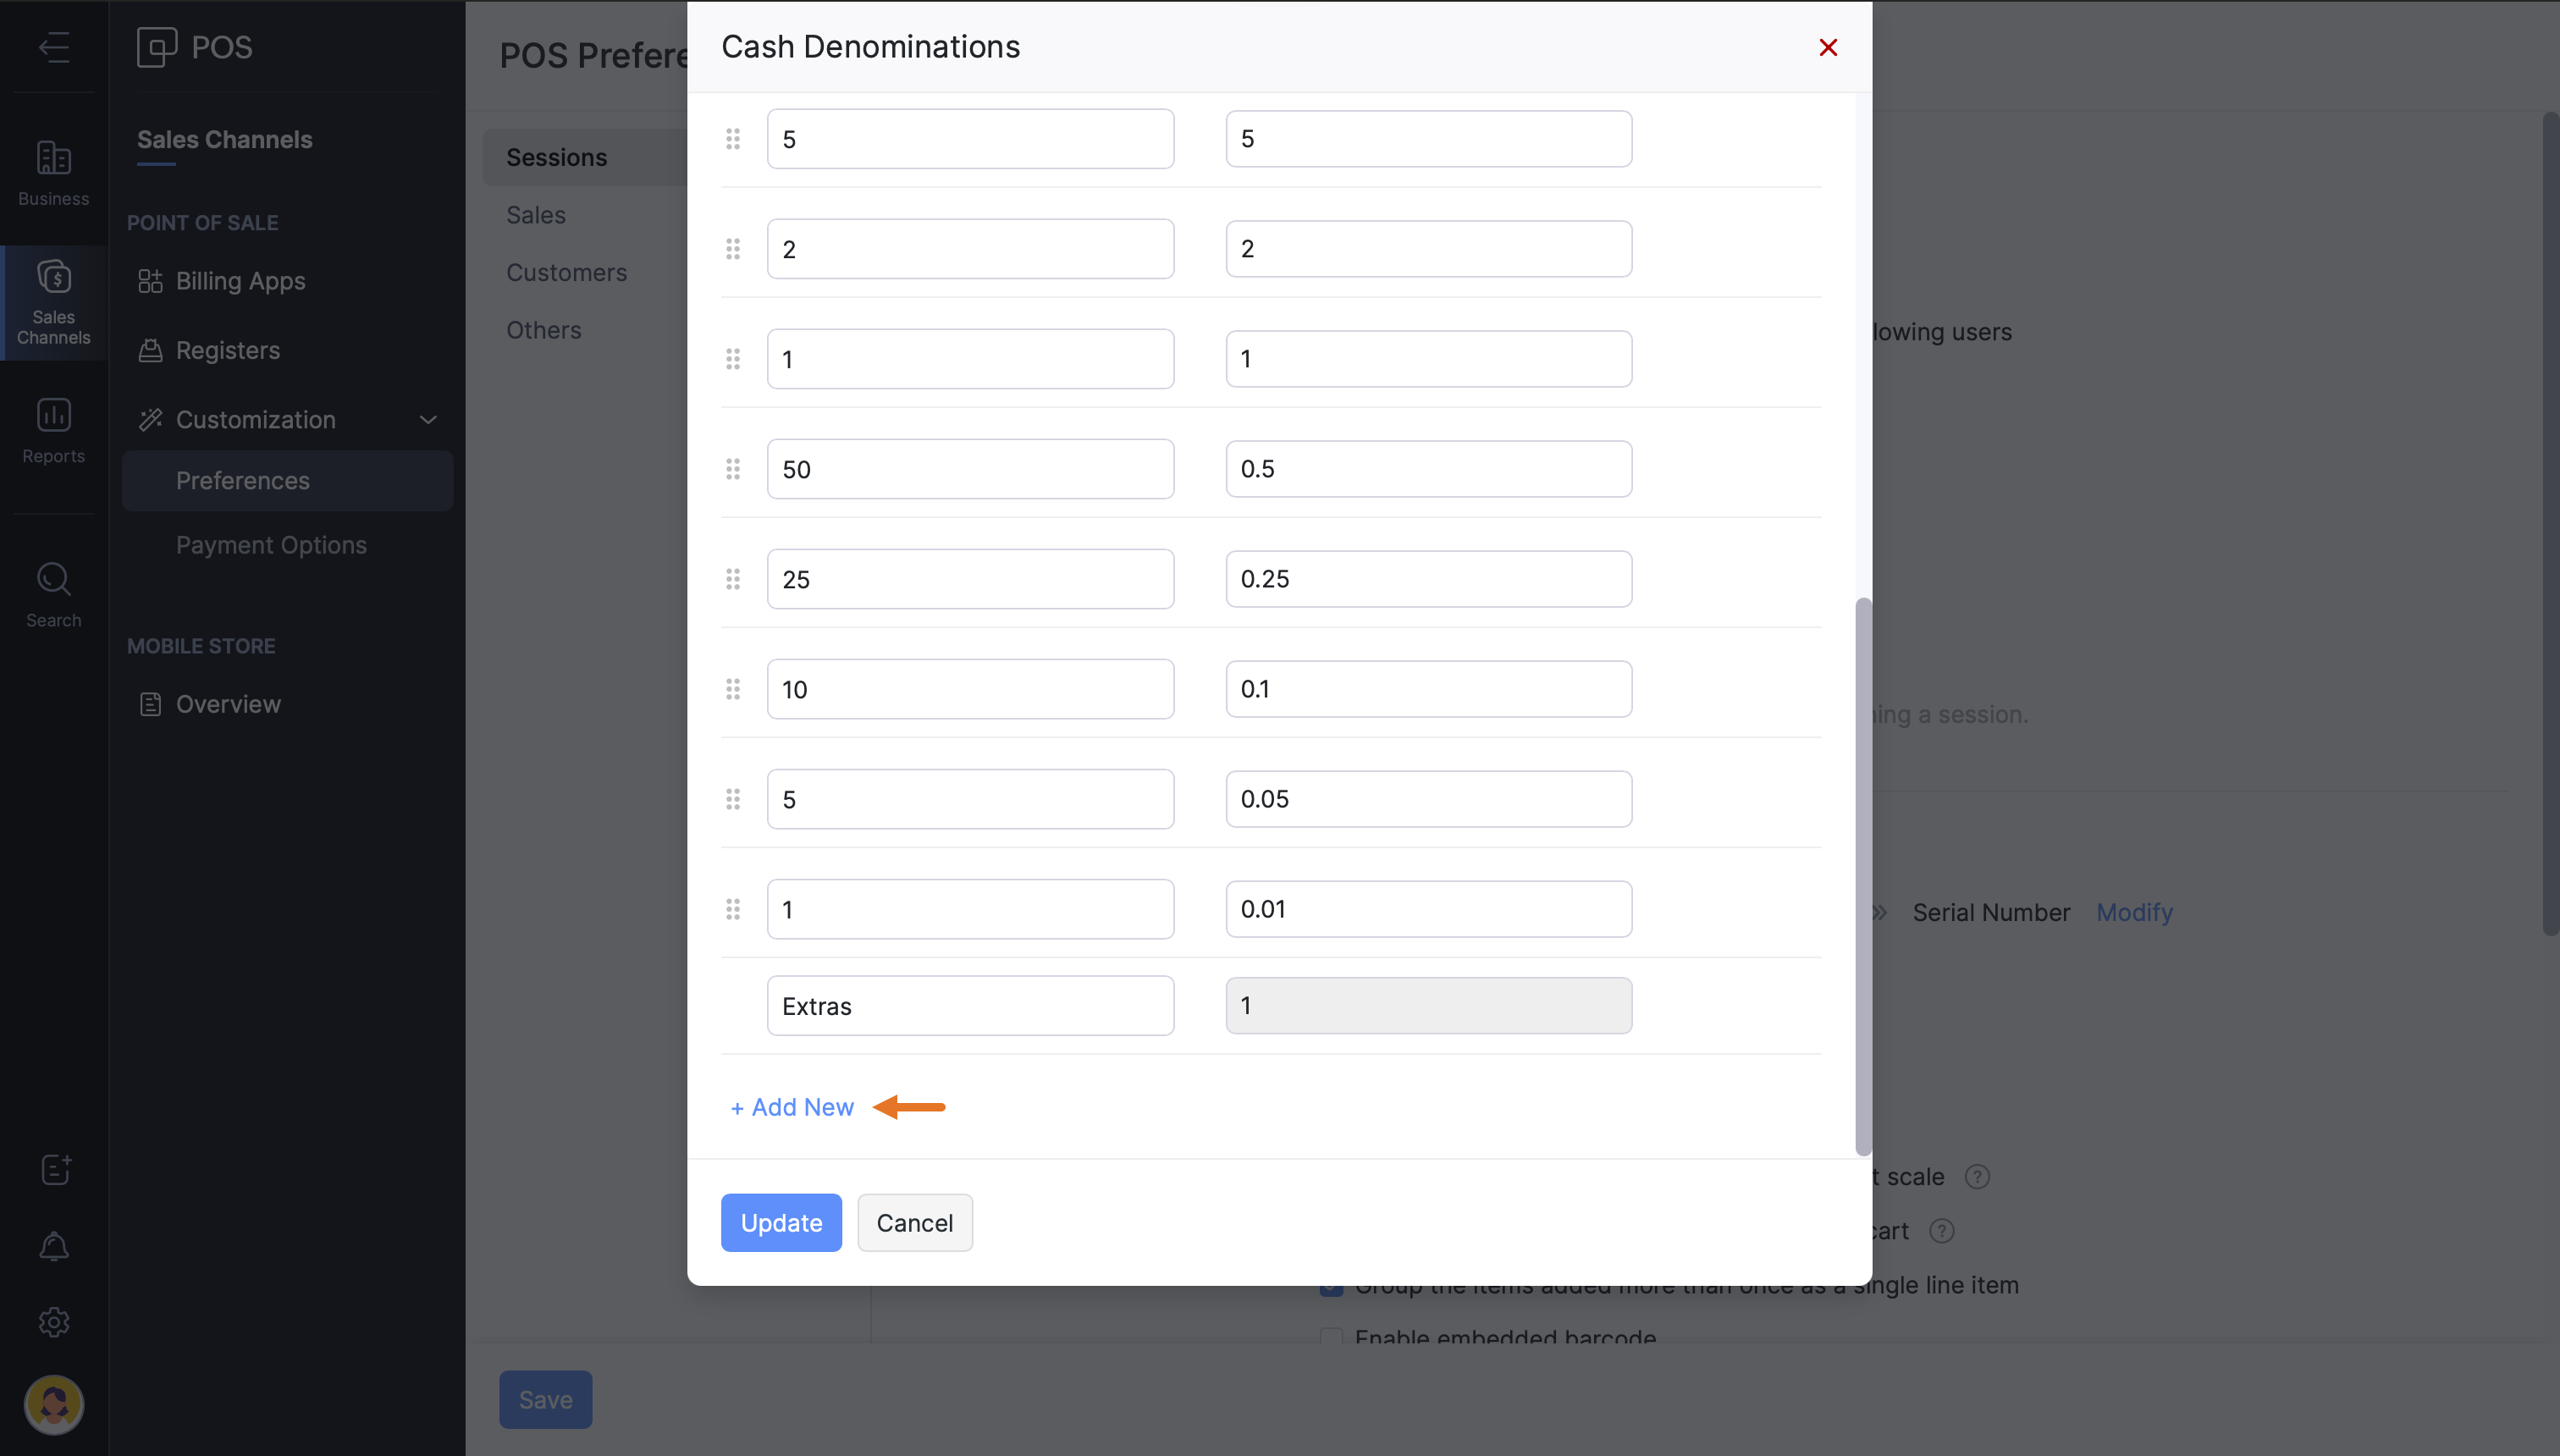Close the Cash Denominations dialog
Image resolution: width=2560 pixels, height=1456 pixels.
pos(1828,47)
